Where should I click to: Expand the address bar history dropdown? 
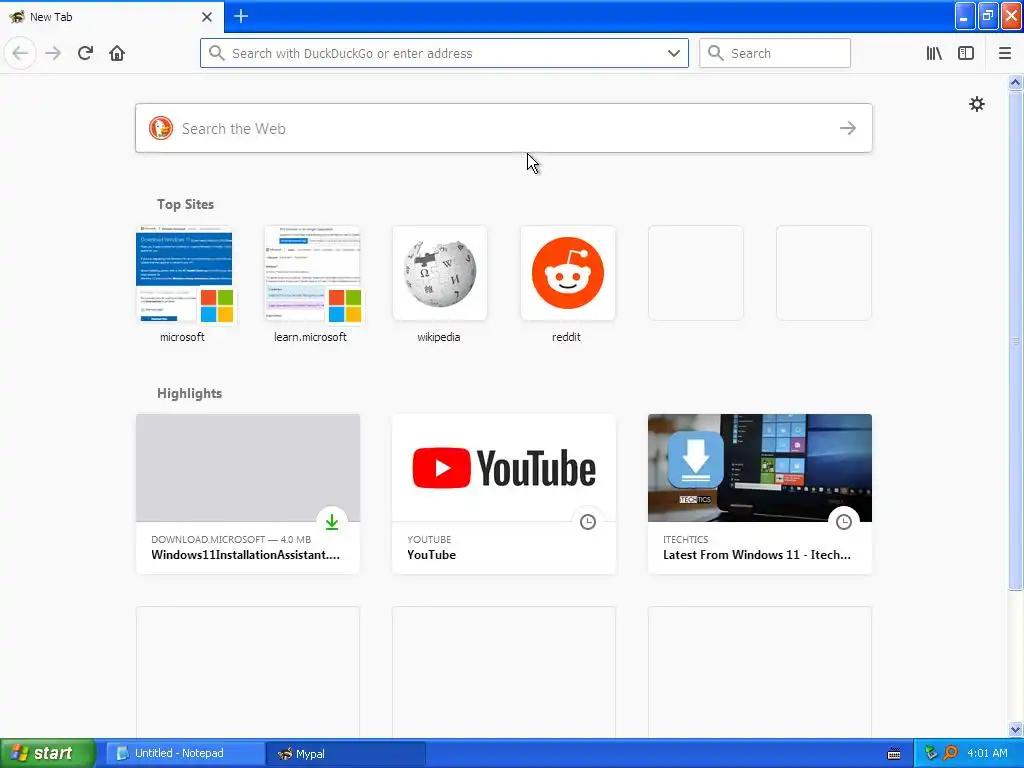tap(673, 53)
